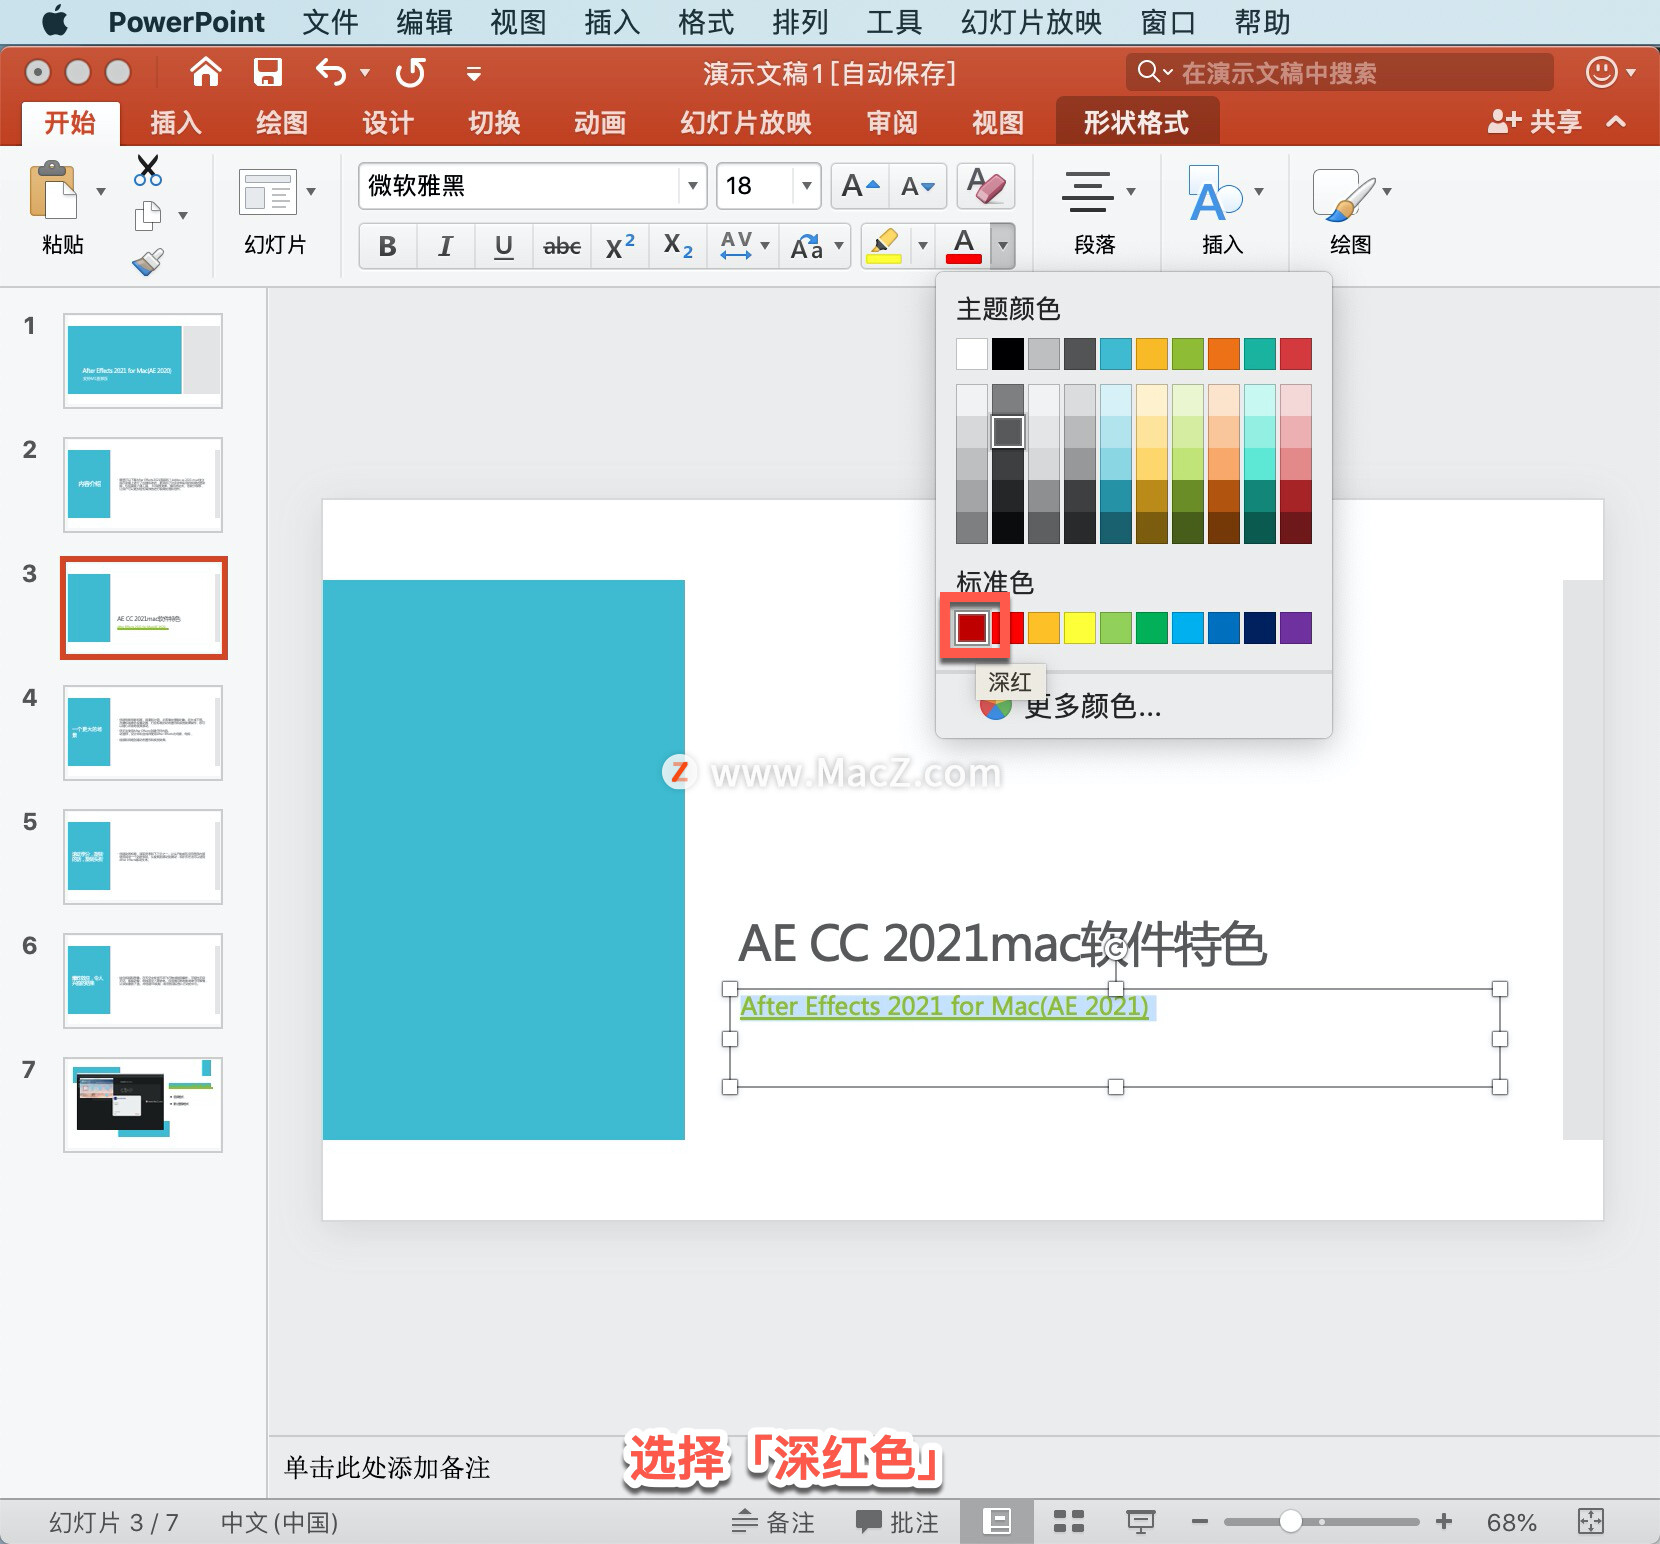Start slideshow from status bar icon

(1141, 1522)
